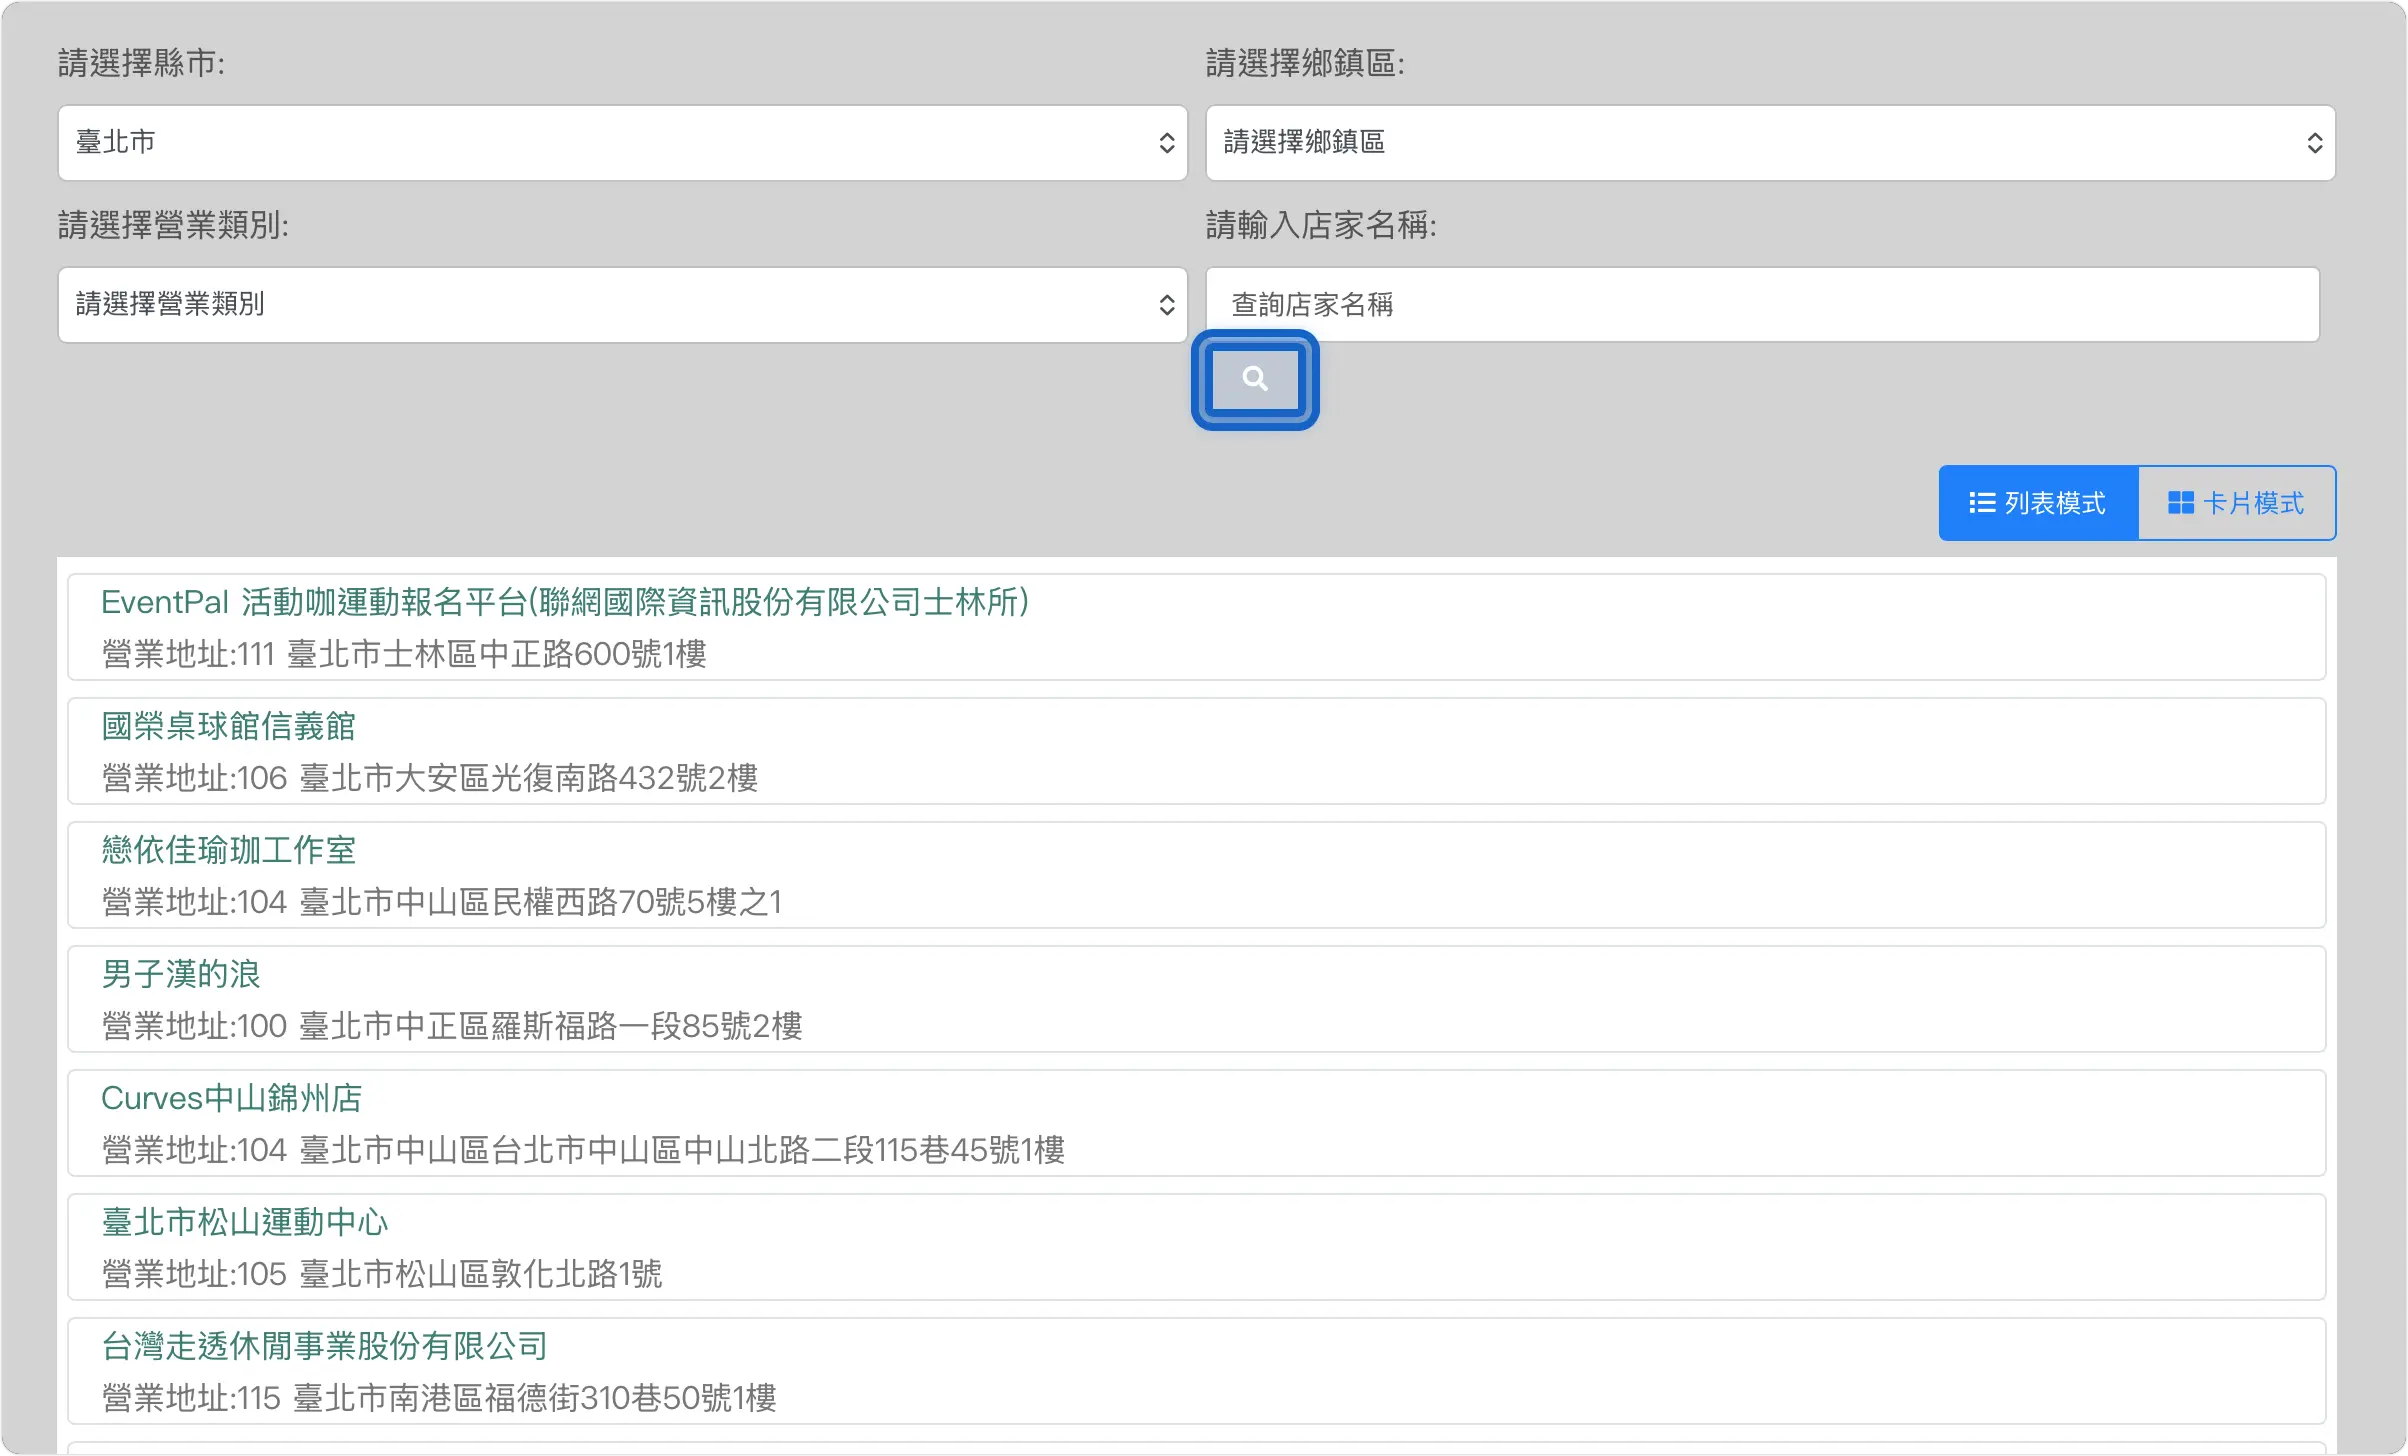The width and height of the screenshot is (2408, 1456).
Task: Click the 請選擇營業類別 label above the dropdown
Action: [x=173, y=225]
